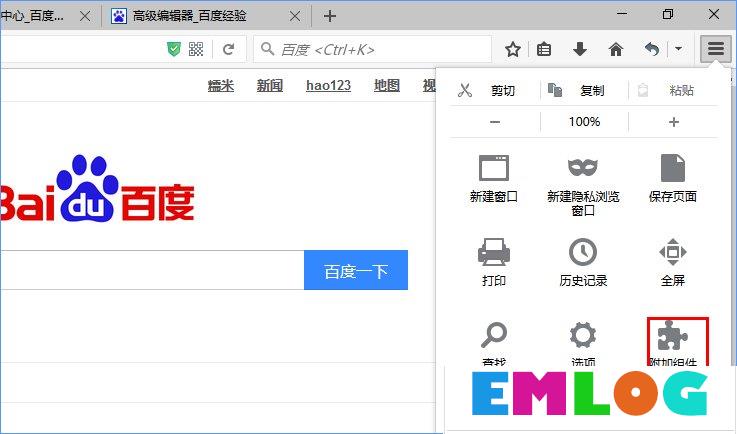Viewport: 737px width, 434px height.
Task: Show bookmarks list icon in toolbar
Action: point(544,49)
